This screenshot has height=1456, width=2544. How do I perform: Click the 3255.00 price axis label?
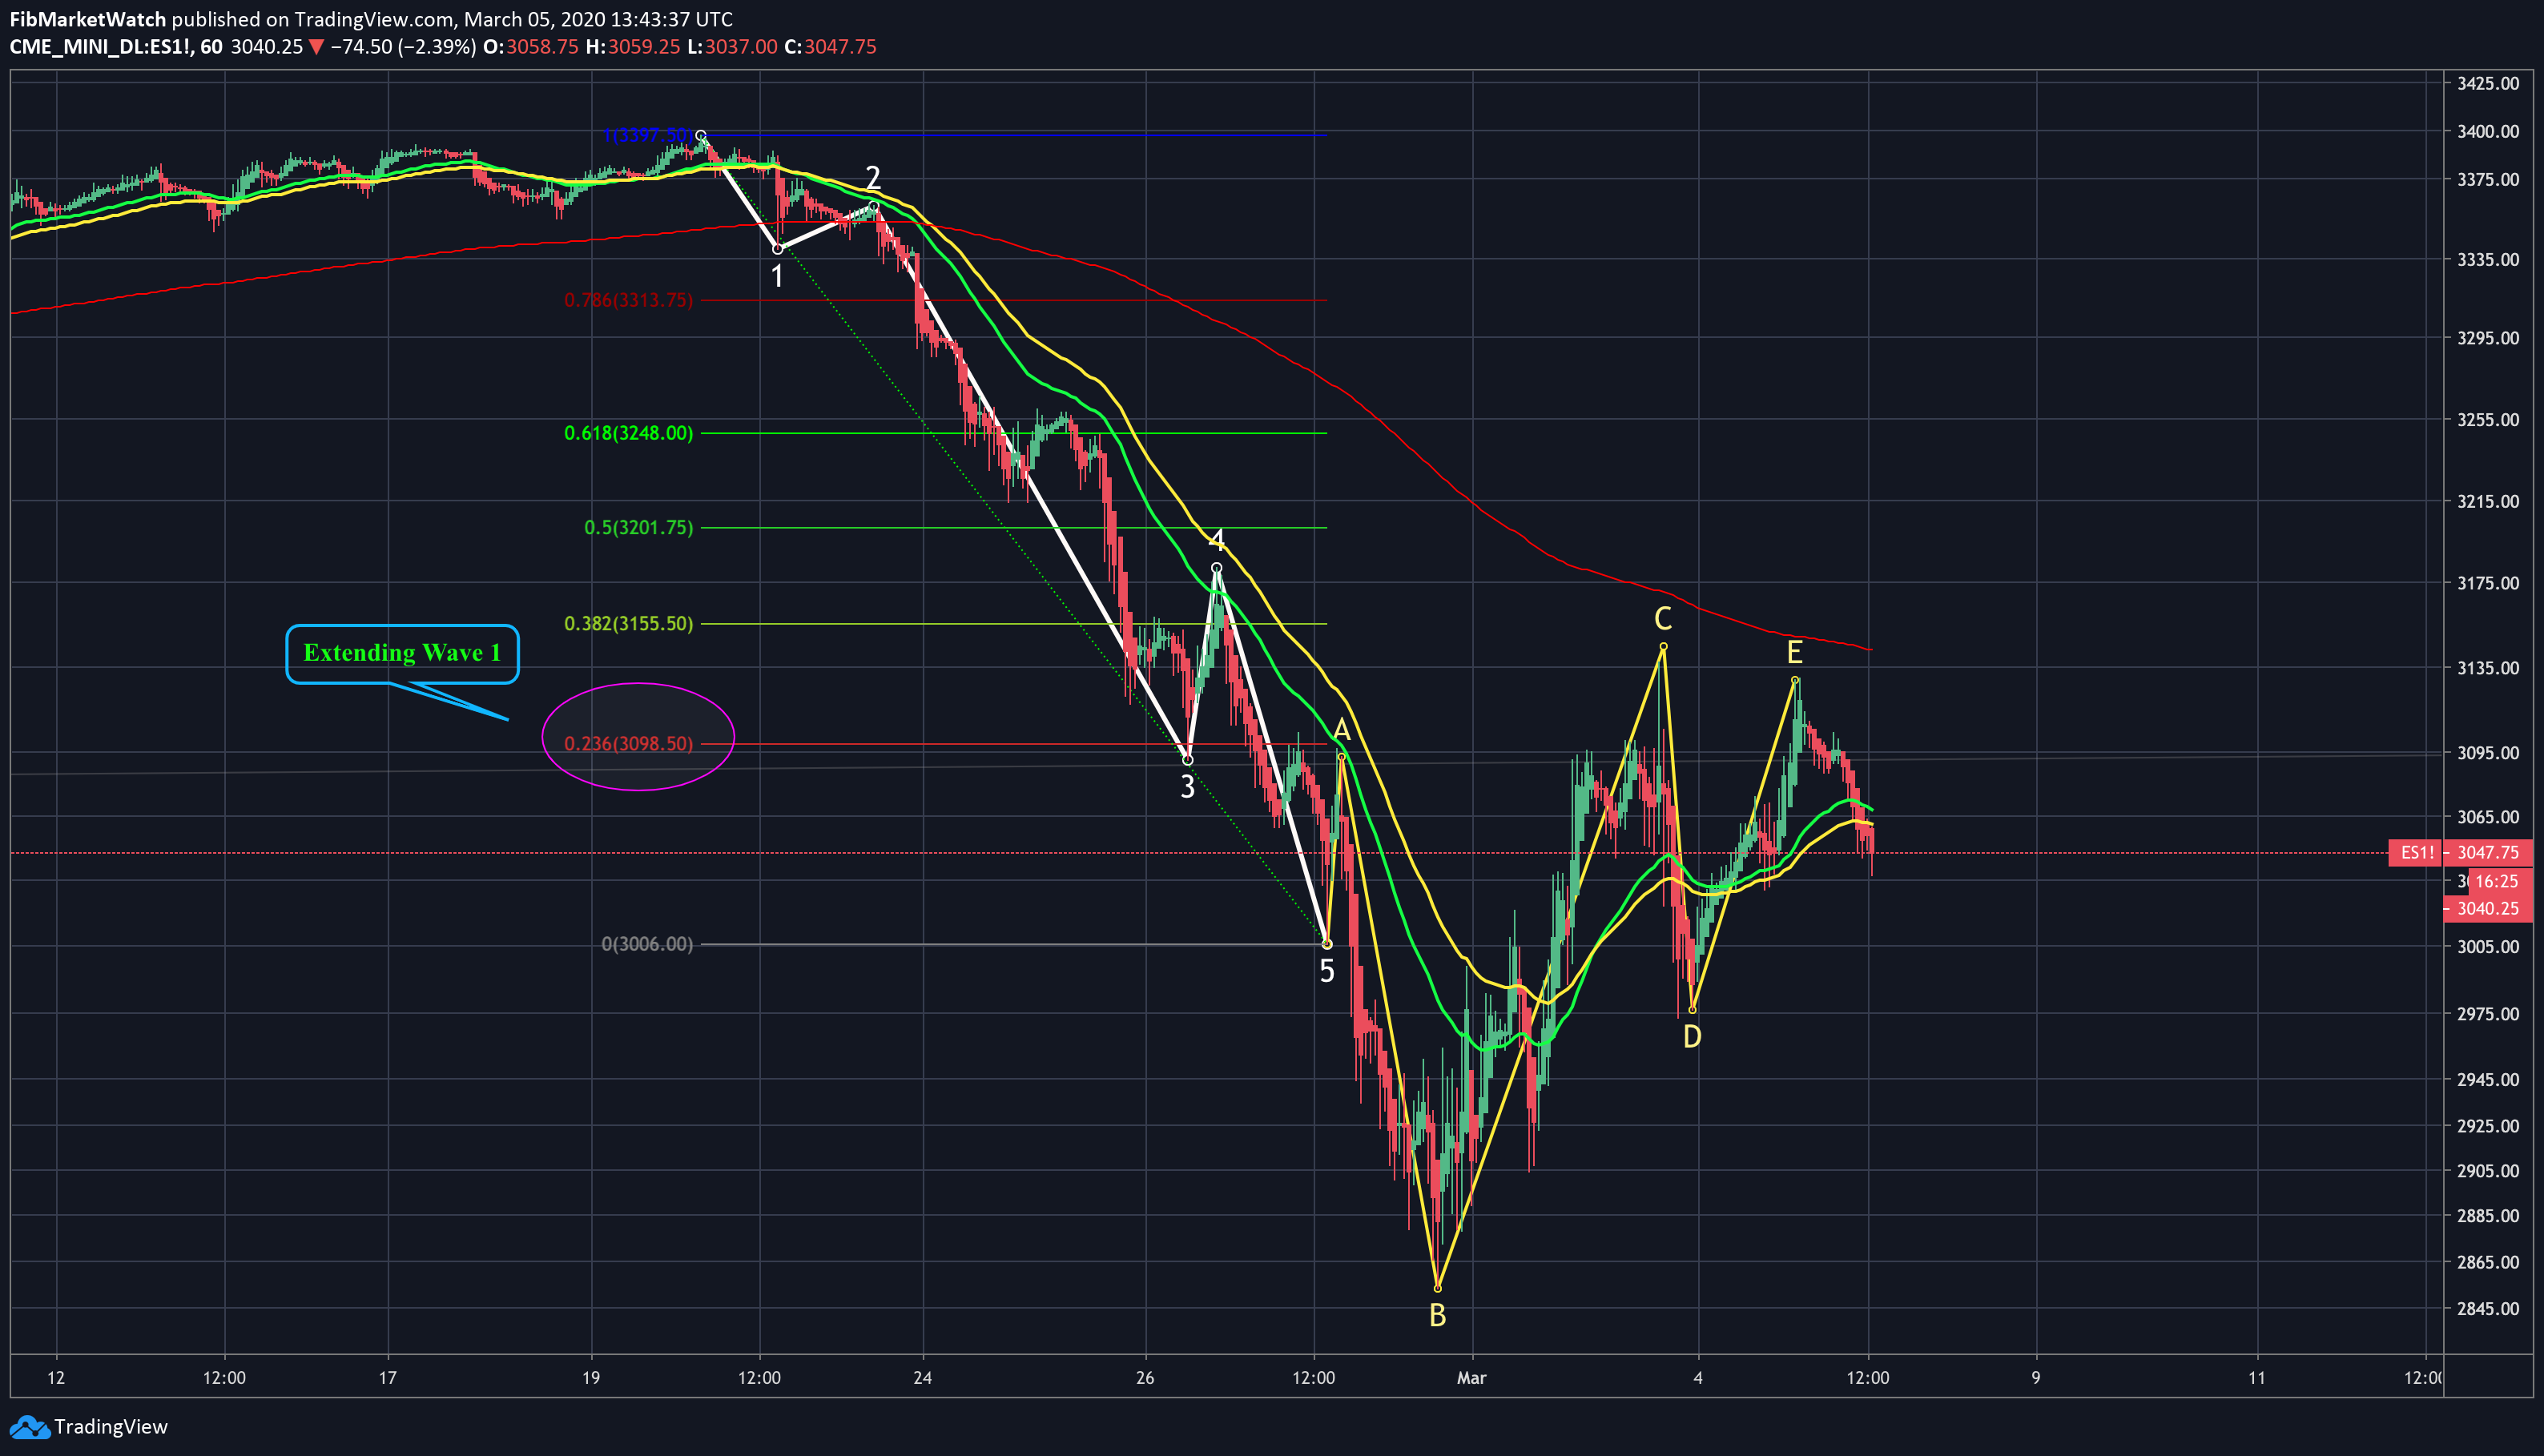[2488, 419]
